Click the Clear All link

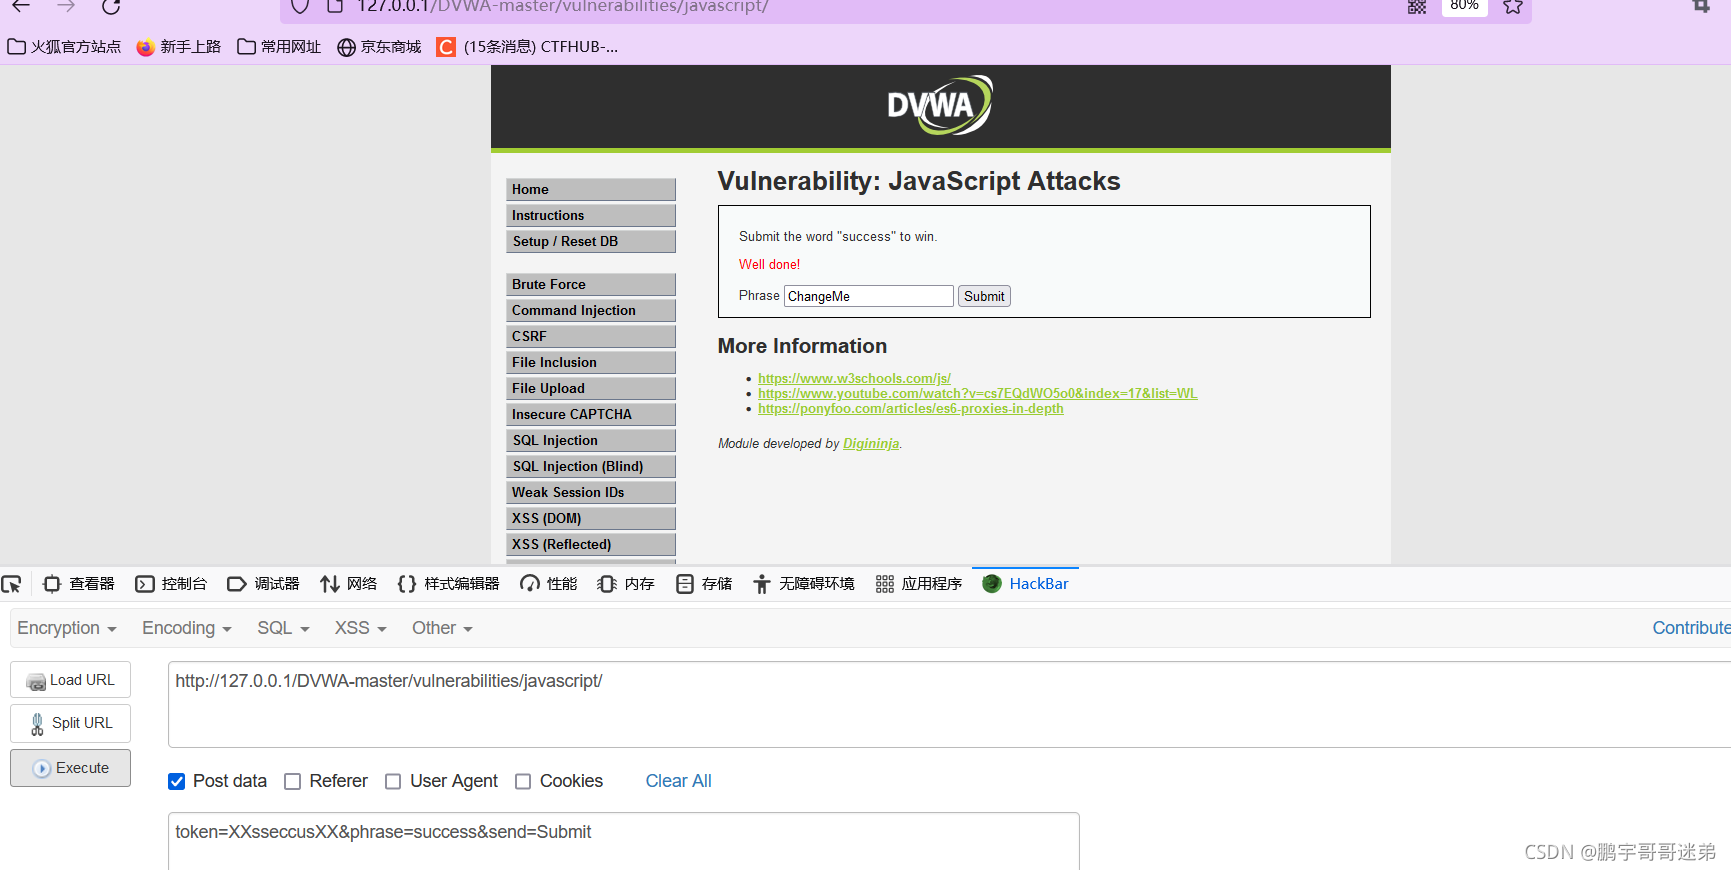point(678,781)
